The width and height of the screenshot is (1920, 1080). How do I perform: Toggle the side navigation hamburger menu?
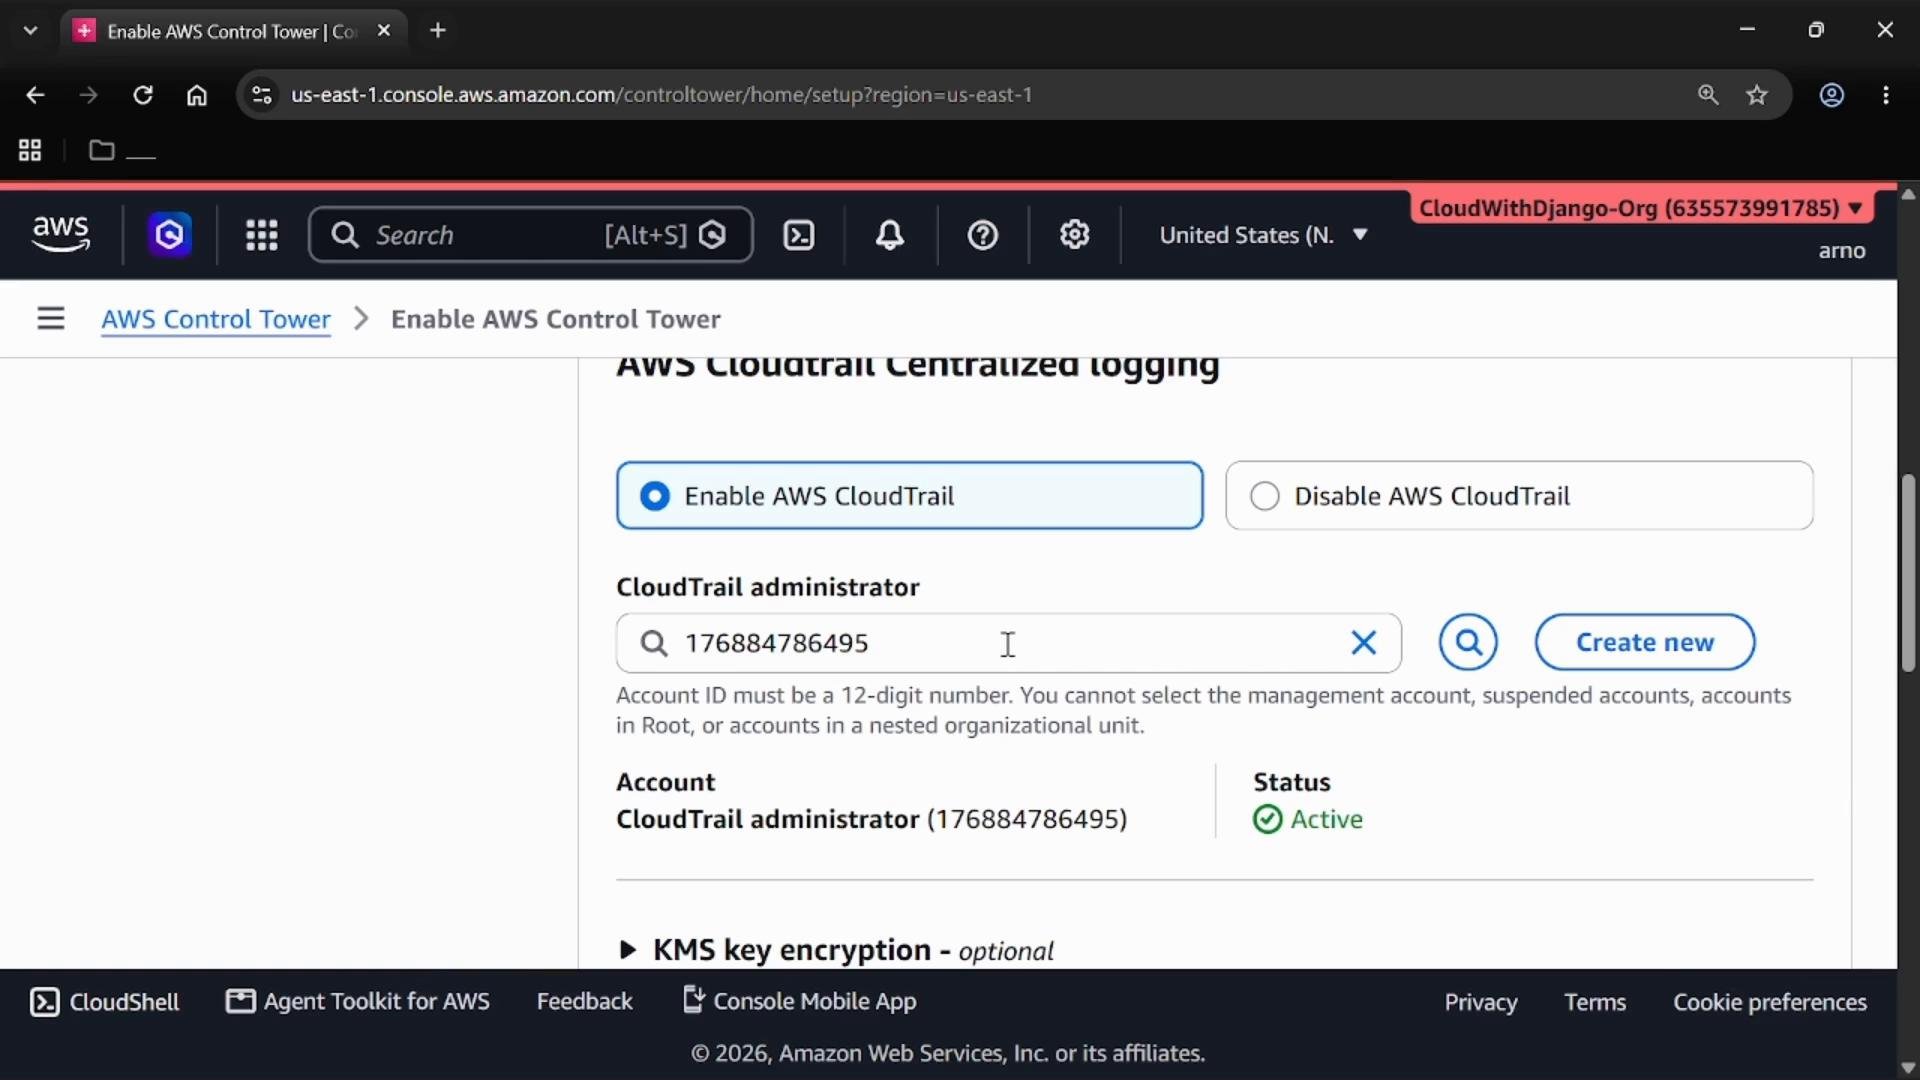pyautogui.click(x=51, y=319)
